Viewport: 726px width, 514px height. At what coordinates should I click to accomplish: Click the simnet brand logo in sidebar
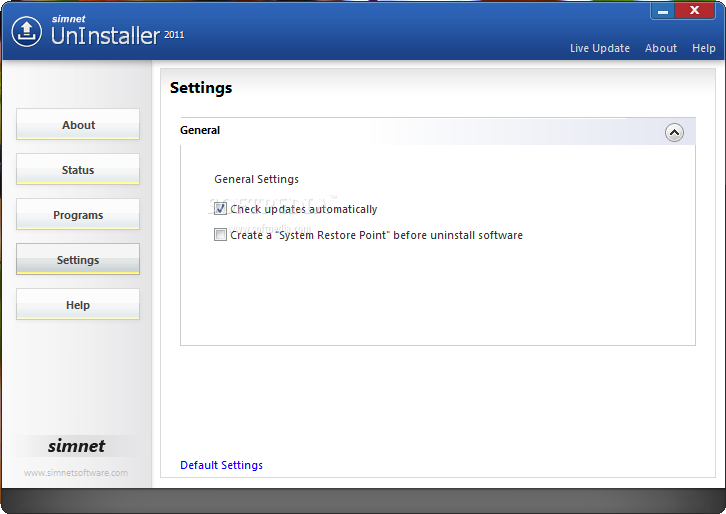click(76, 446)
